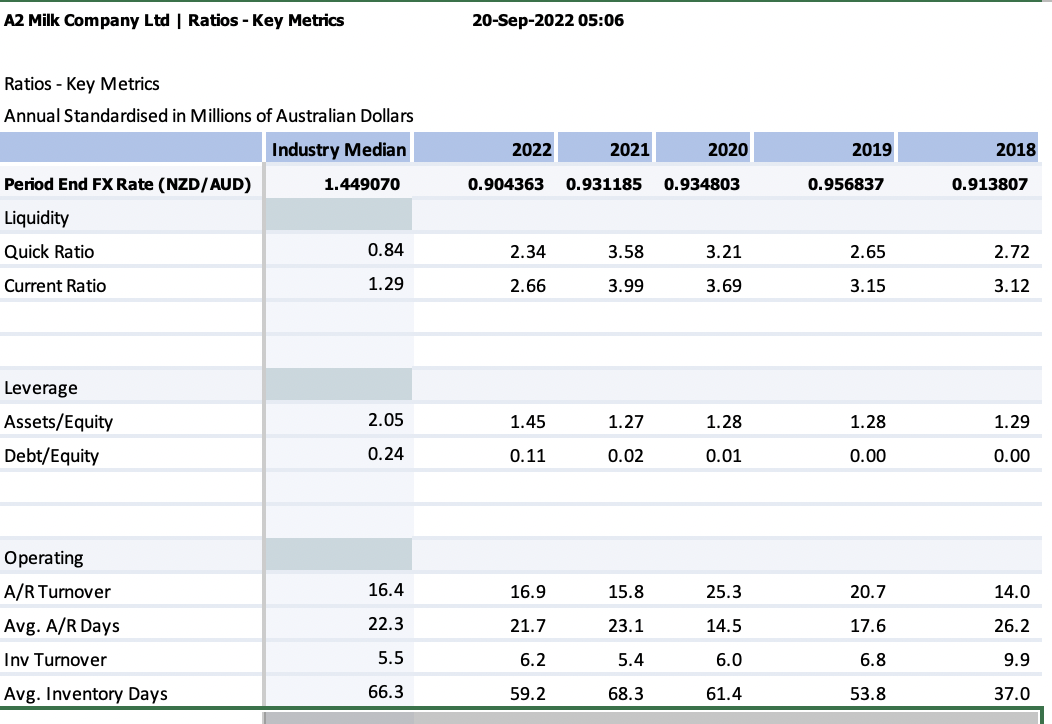Select Assets/Equity 2021 value 1.27

pyautogui.click(x=626, y=422)
